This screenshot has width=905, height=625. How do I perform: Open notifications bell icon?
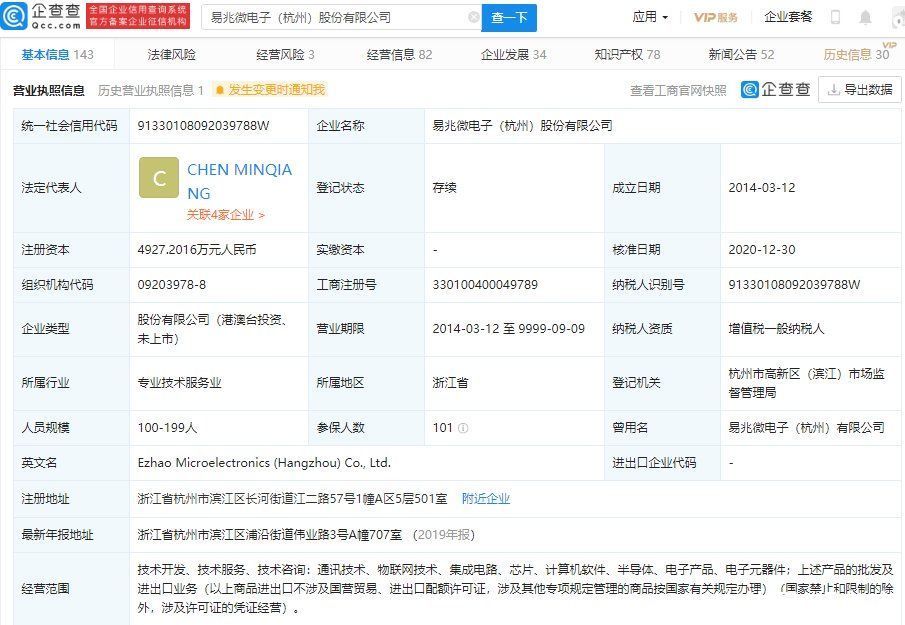tap(865, 17)
